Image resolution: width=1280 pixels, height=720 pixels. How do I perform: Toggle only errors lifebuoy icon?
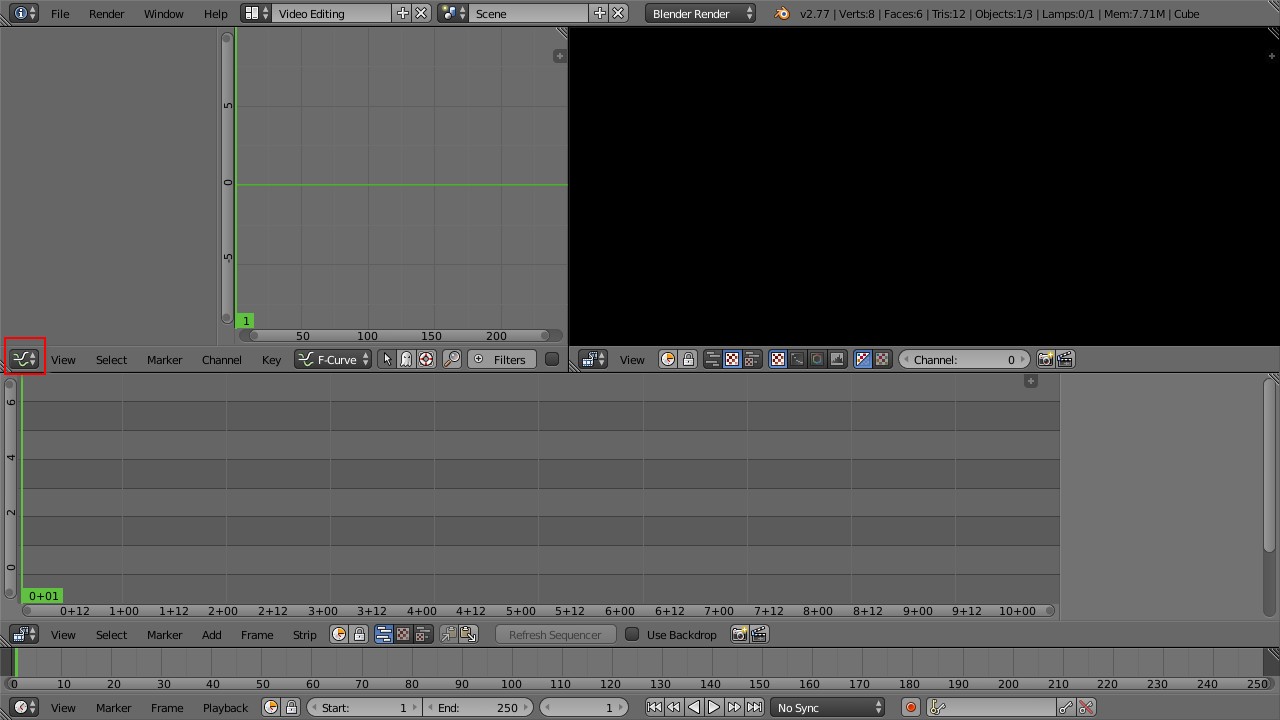pos(426,360)
